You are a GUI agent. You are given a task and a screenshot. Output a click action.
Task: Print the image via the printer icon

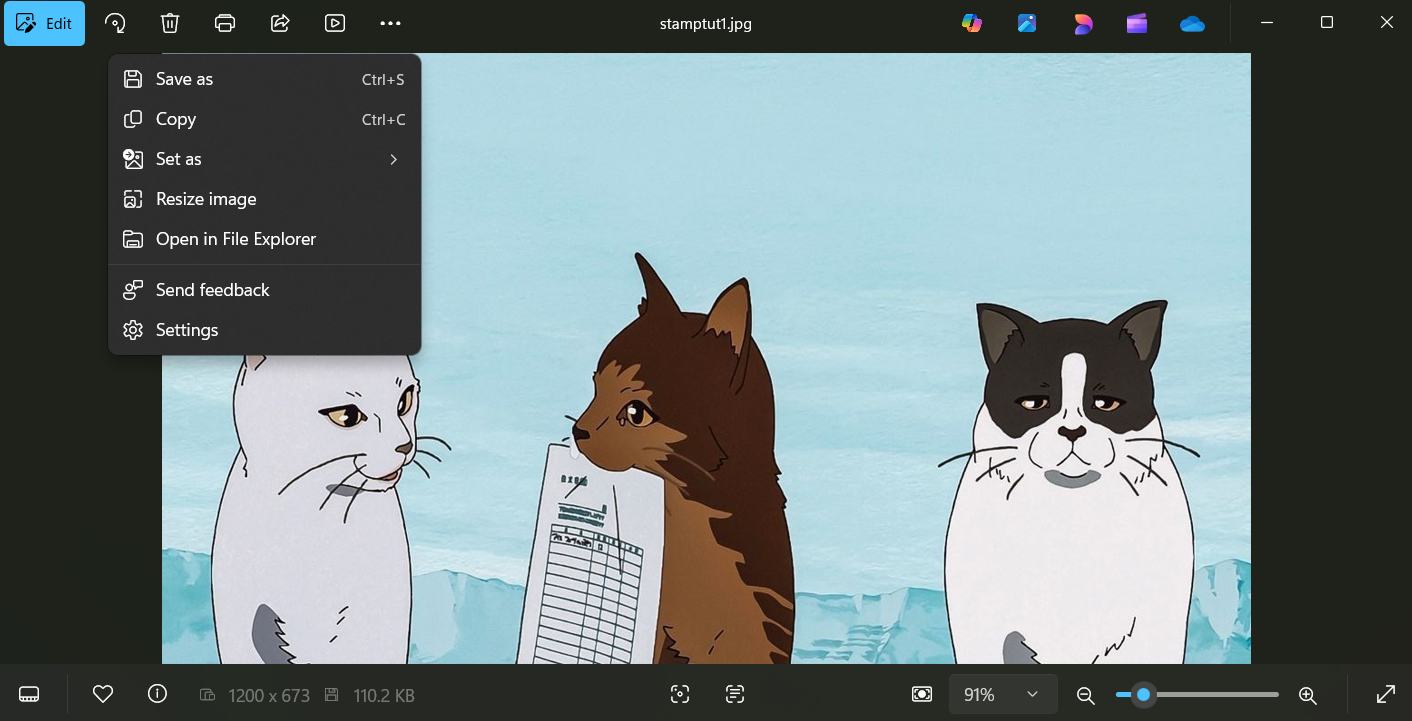click(225, 23)
